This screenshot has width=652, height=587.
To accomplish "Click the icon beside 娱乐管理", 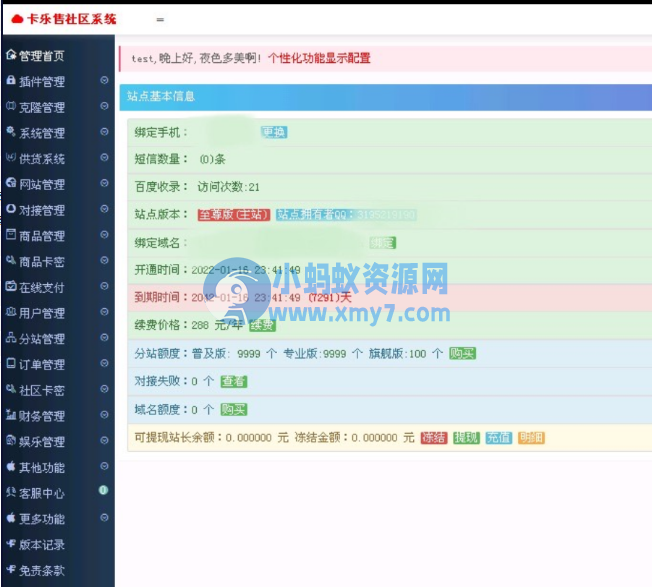I will coord(11,440).
